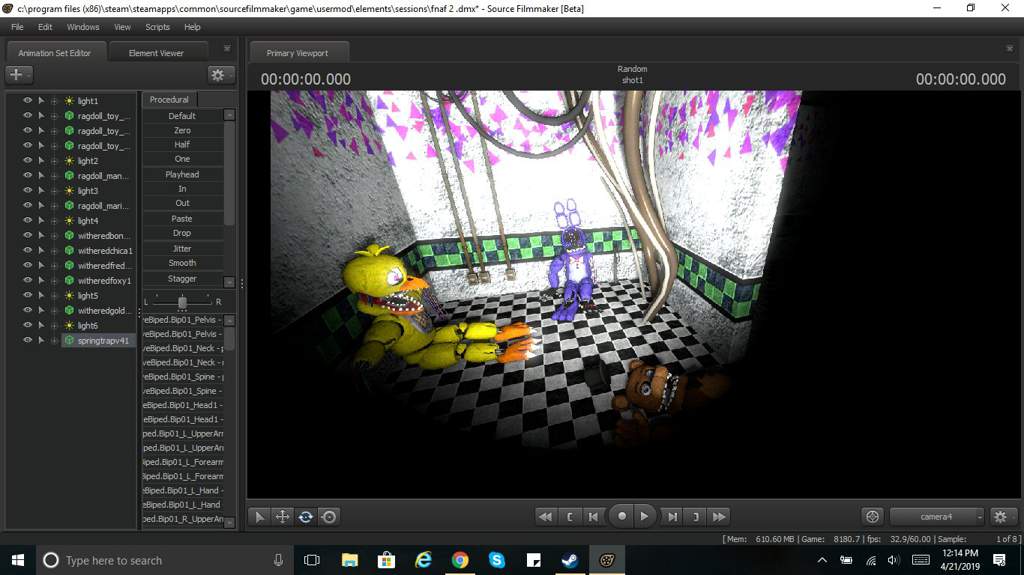Expand the light3 animation set triangle
Image resolution: width=1024 pixels, height=575 pixels.
(x=41, y=190)
